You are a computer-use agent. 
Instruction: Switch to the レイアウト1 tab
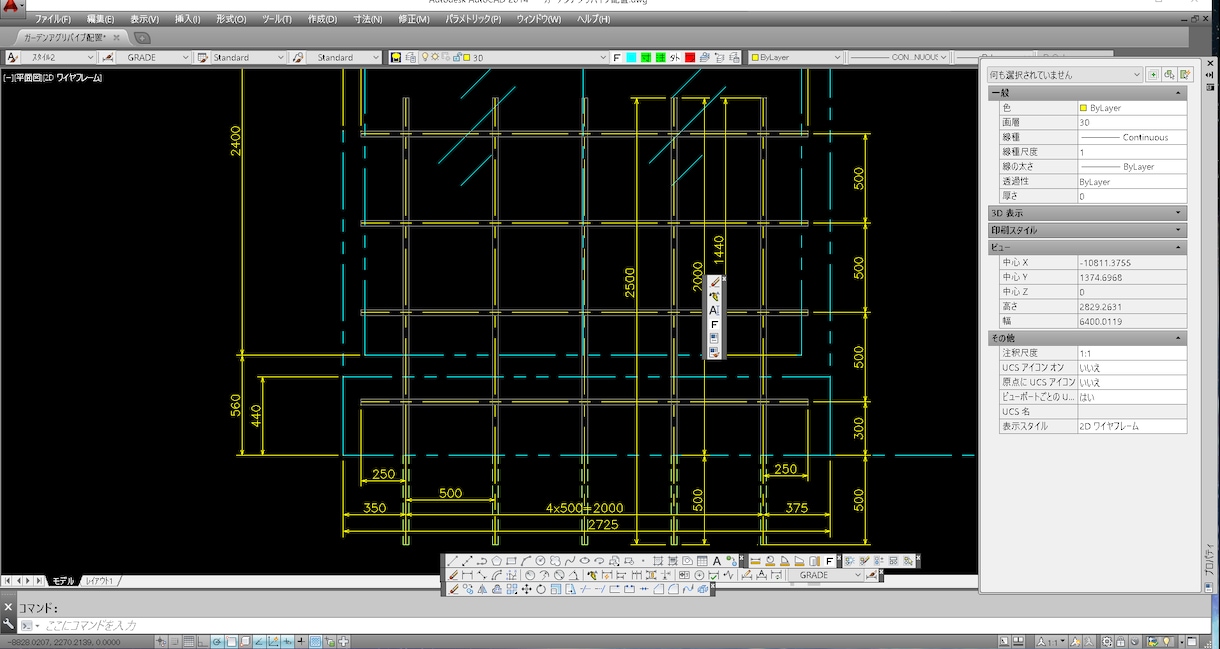pos(100,581)
